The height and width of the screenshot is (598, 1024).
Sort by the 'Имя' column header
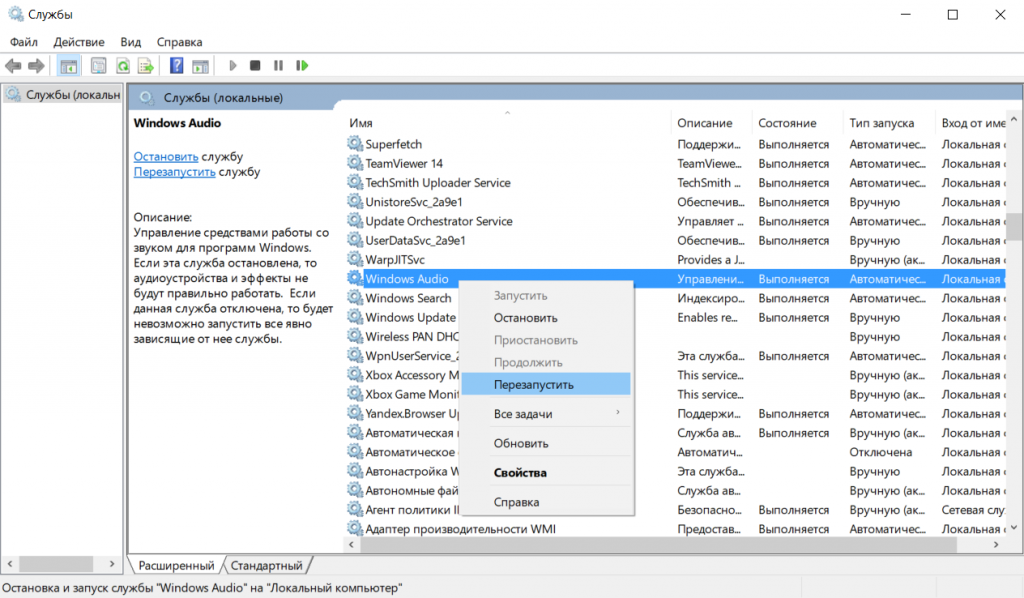[x=361, y=123]
